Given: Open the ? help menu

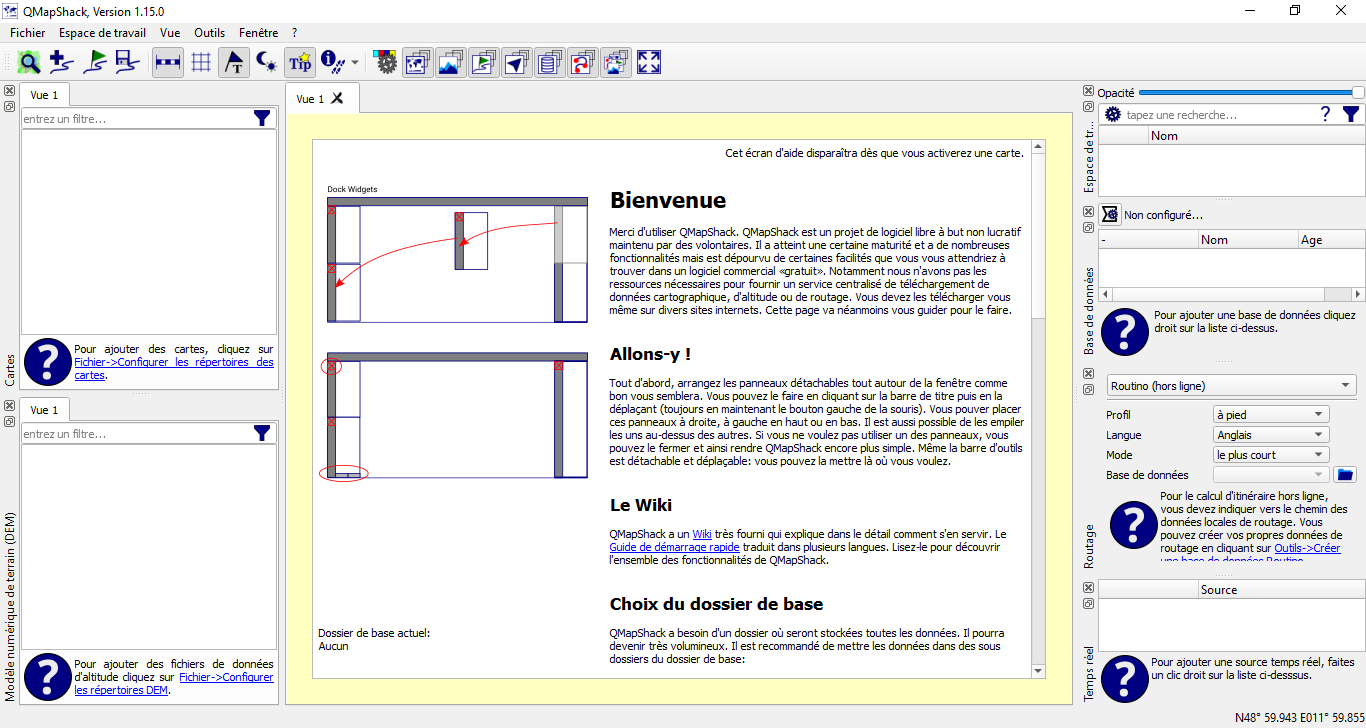Looking at the screenshot, I should coord(295,33).
